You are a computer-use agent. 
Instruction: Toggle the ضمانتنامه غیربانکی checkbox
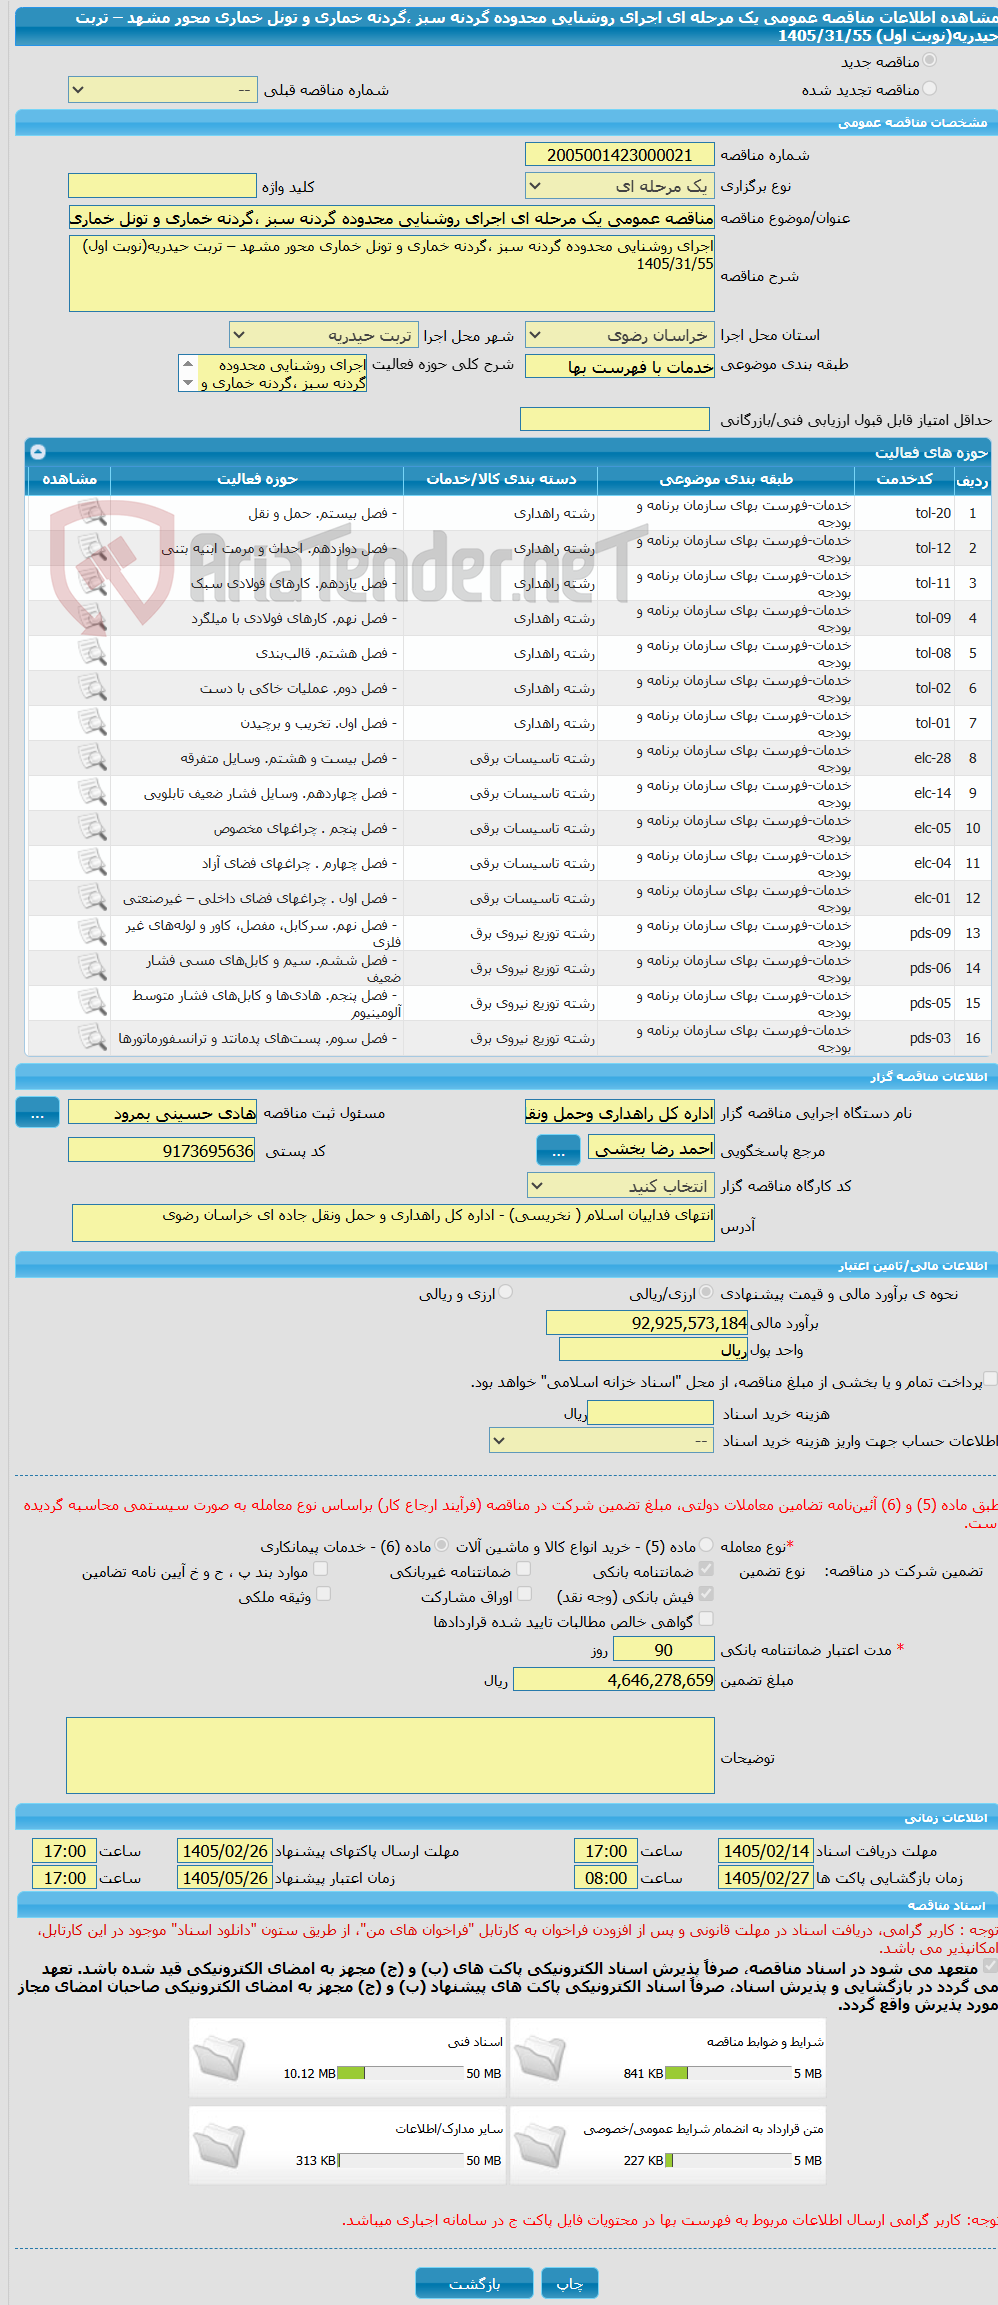(x=523, y=1570)
